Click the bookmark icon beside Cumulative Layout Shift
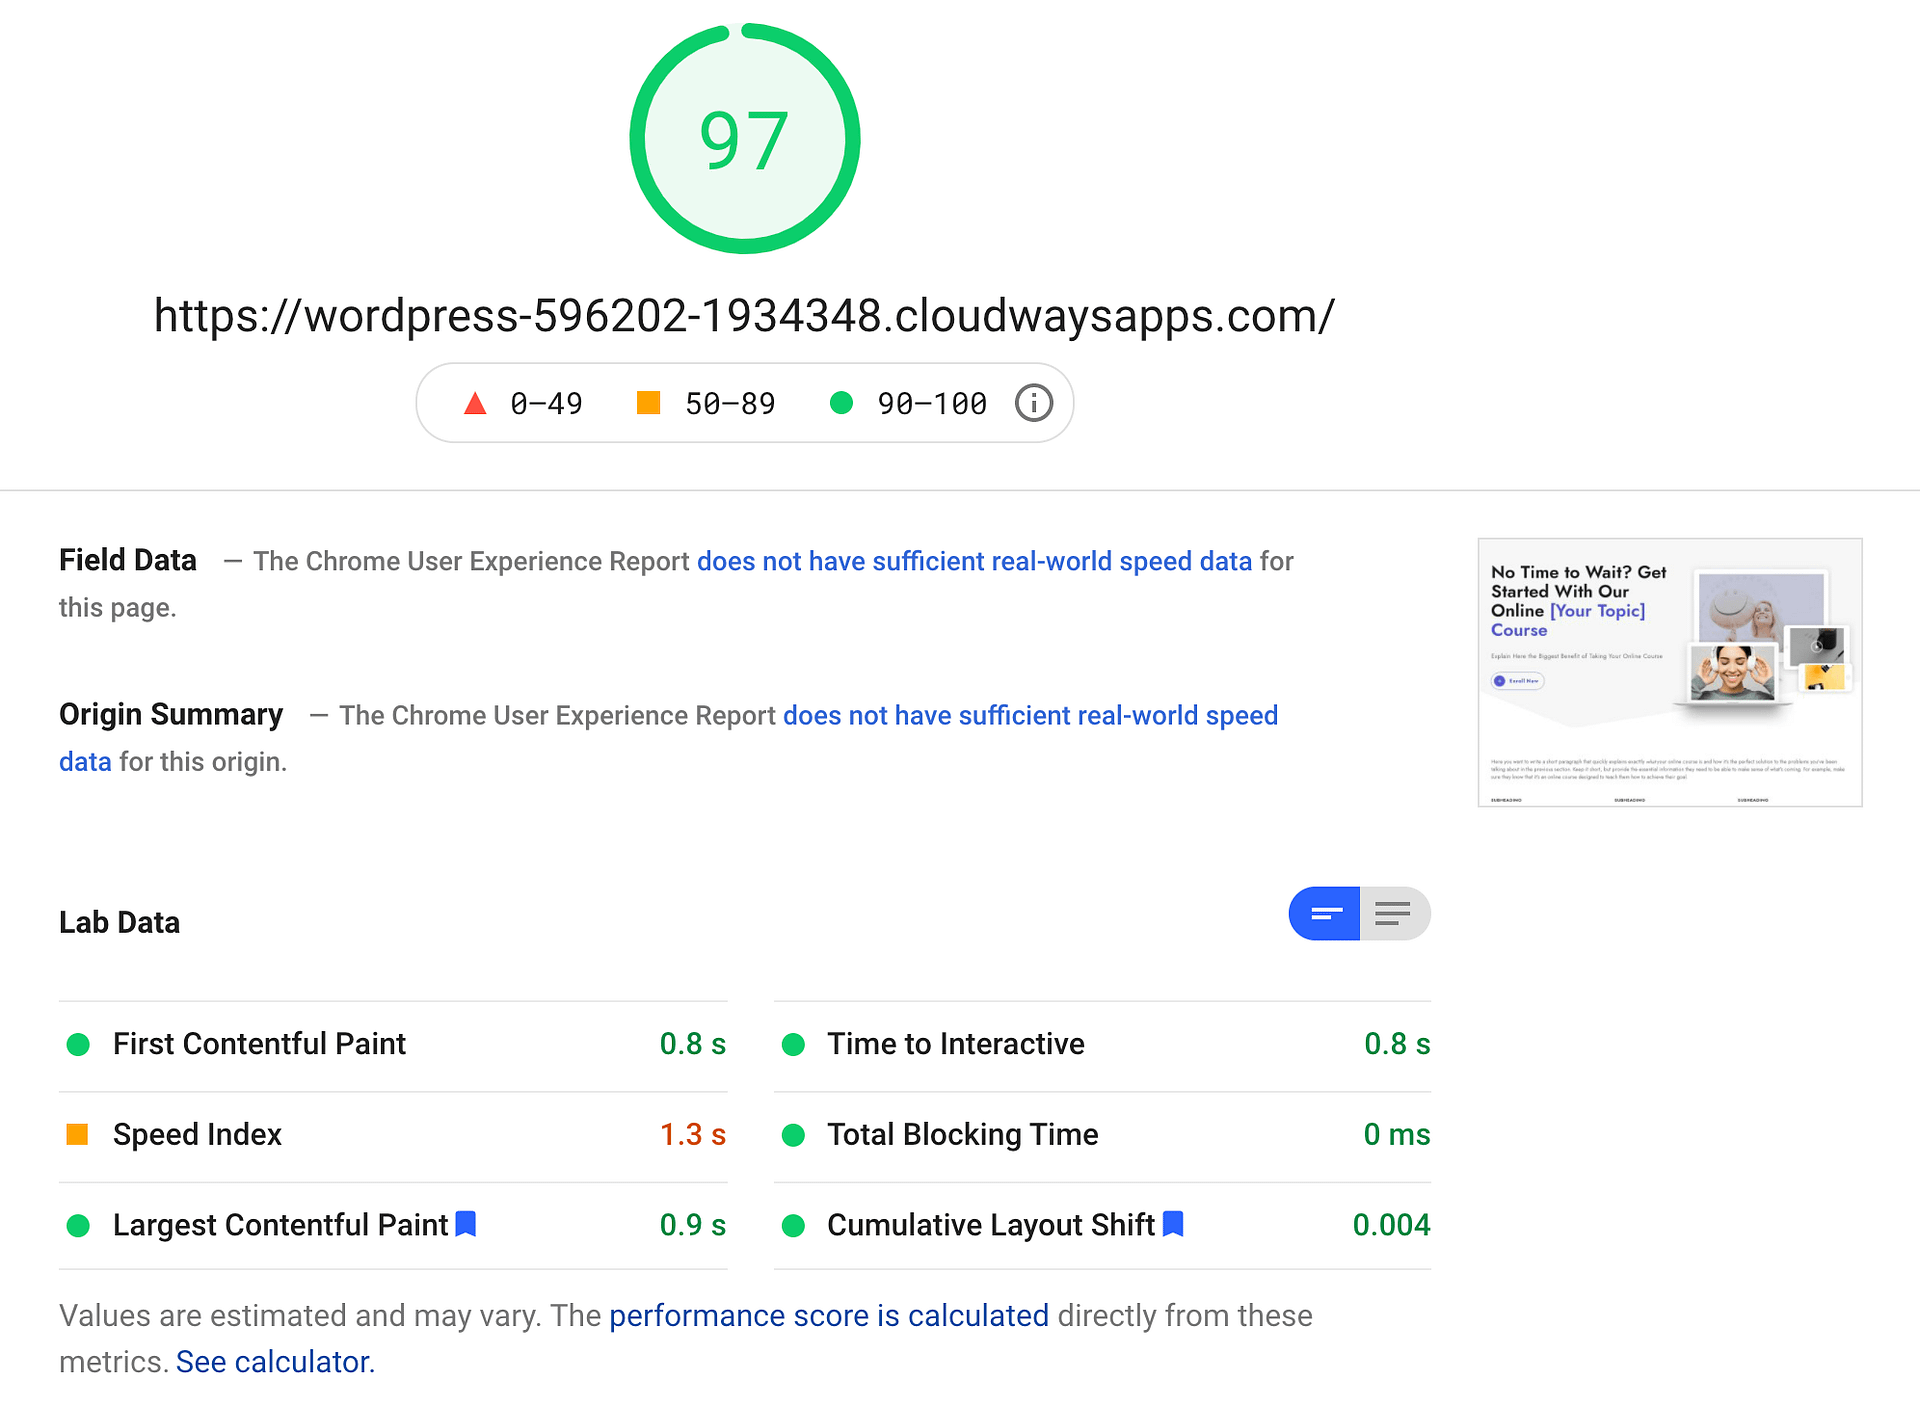This screenshot has width=1920, height=1401. 1174,1223
